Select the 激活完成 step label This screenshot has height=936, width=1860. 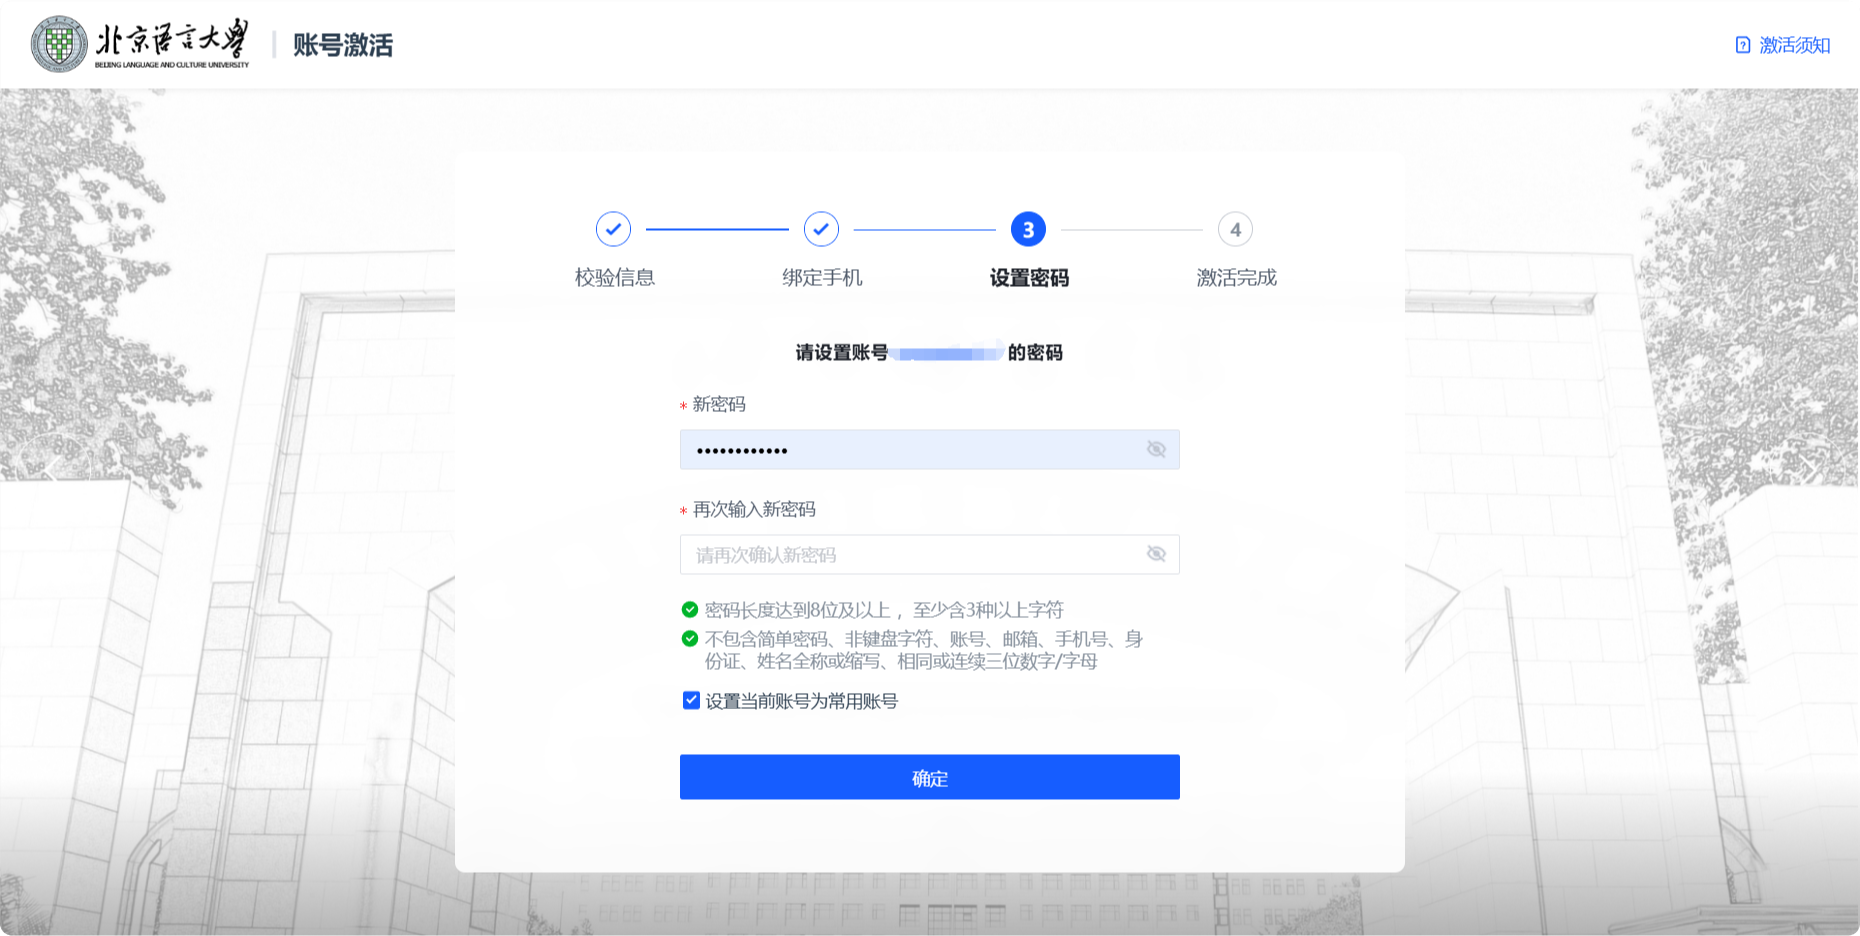point(1236,278)
